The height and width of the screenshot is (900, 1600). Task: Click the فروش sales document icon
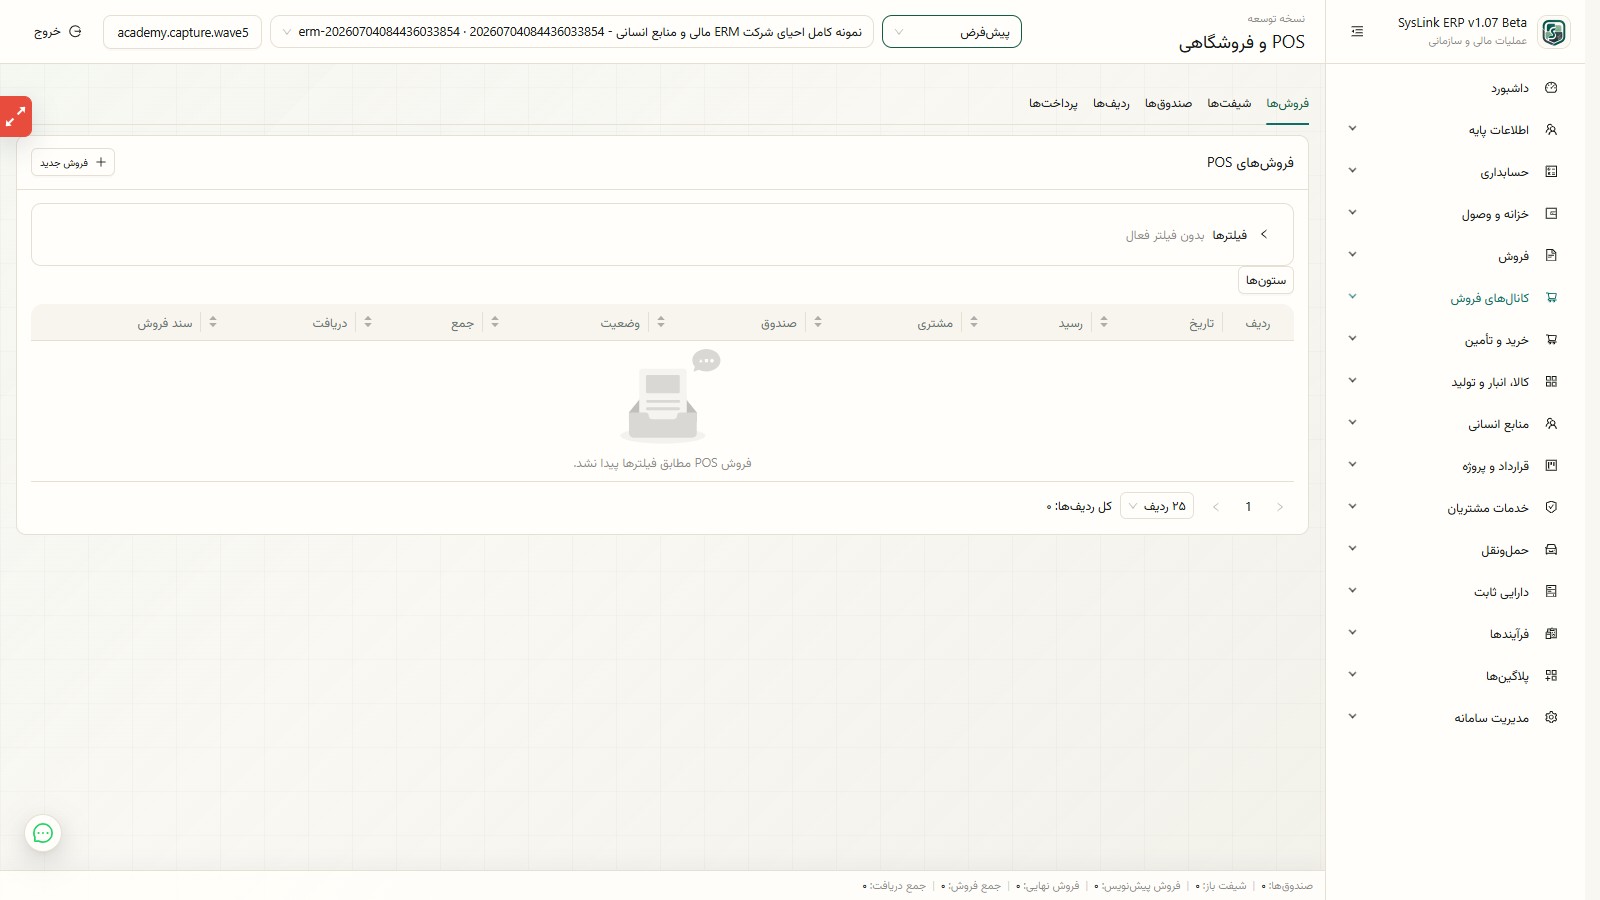[1551, 256]
